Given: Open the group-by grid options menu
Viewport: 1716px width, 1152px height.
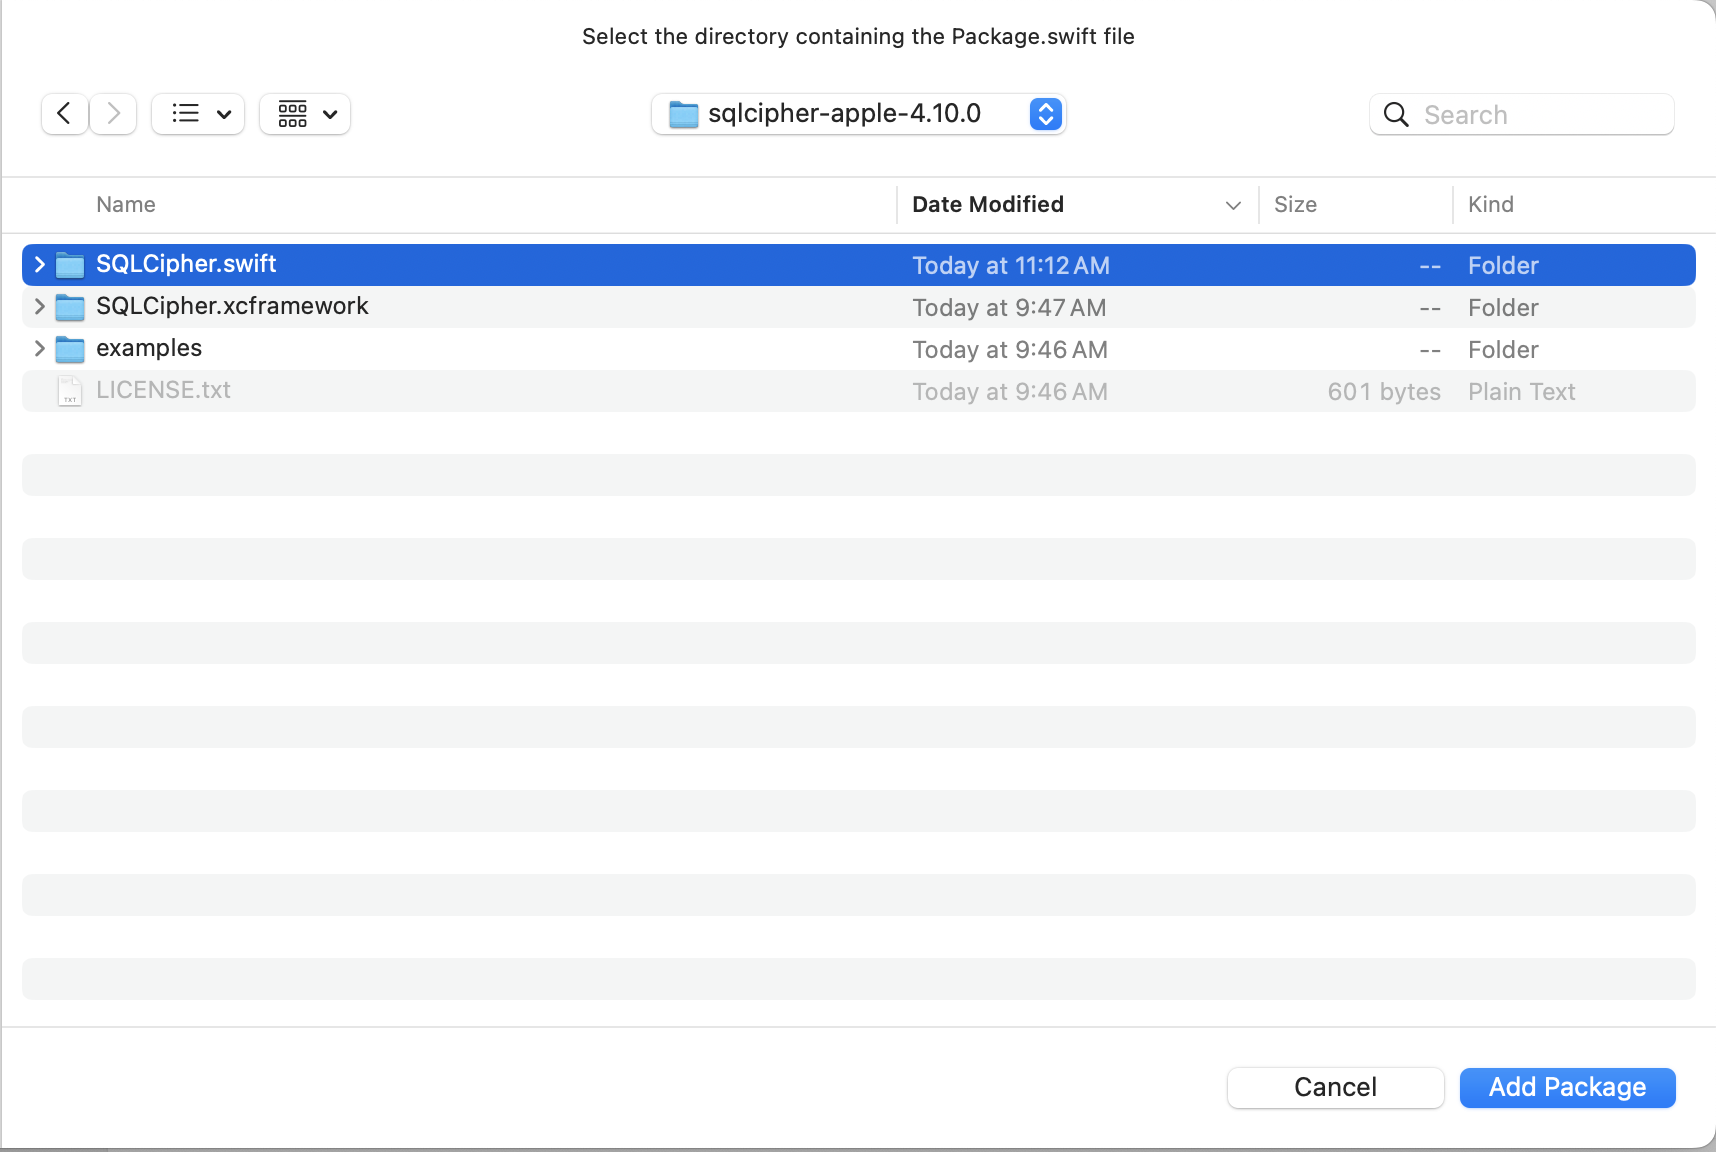Looking at the screenshot, I should point(305,114).
